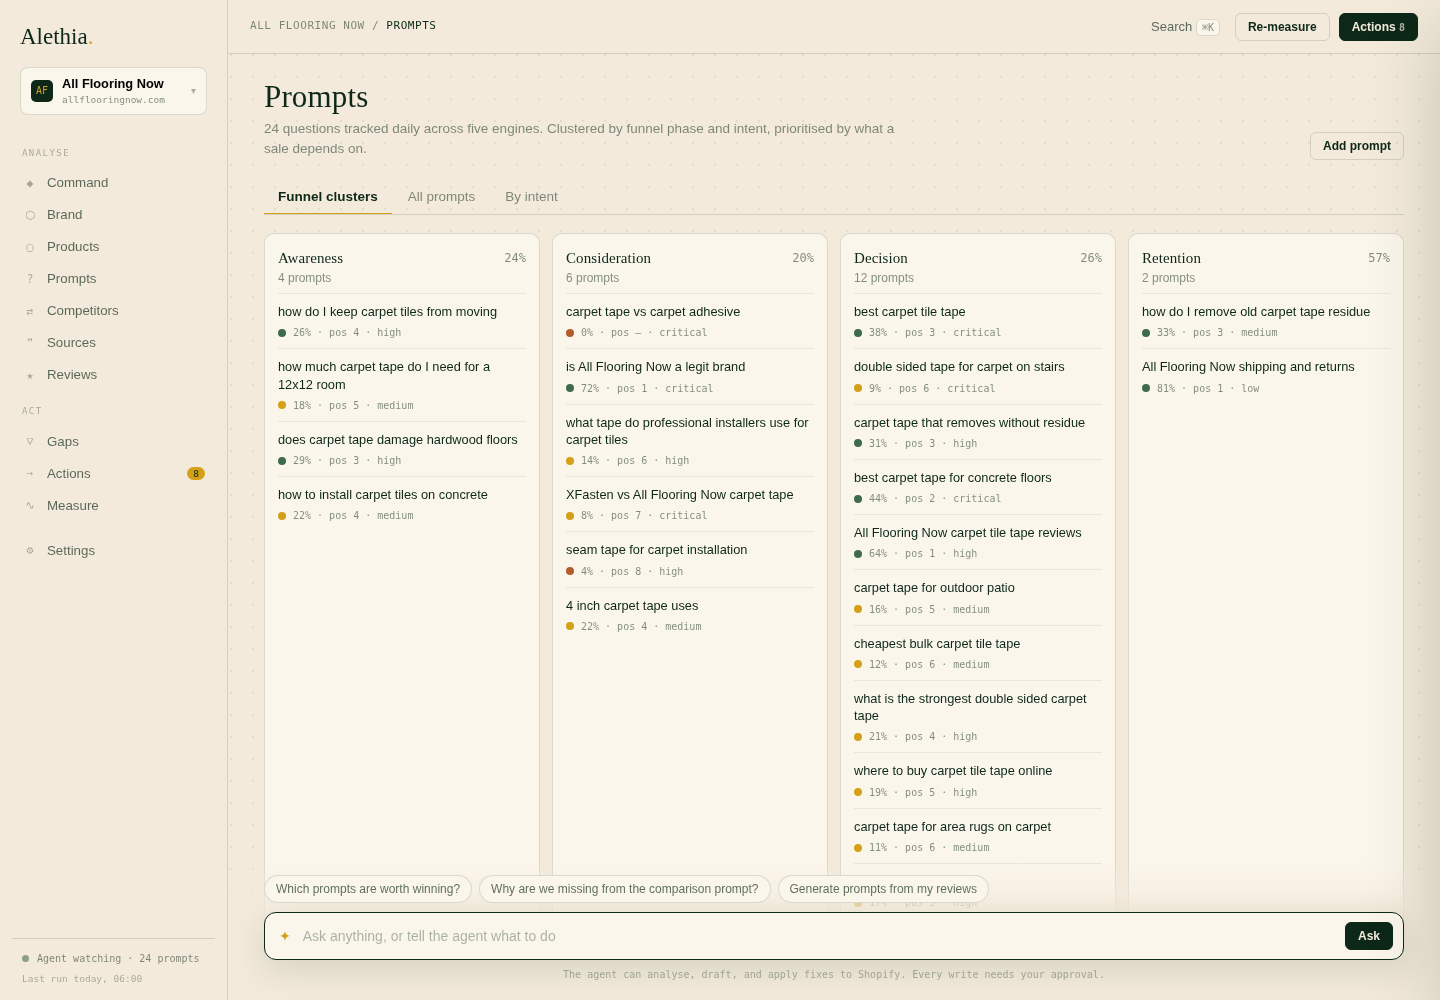Switch to the All prompts tab
Image resolution: width=1440 pixels, height=1000 pixels.
coord(441,197)
